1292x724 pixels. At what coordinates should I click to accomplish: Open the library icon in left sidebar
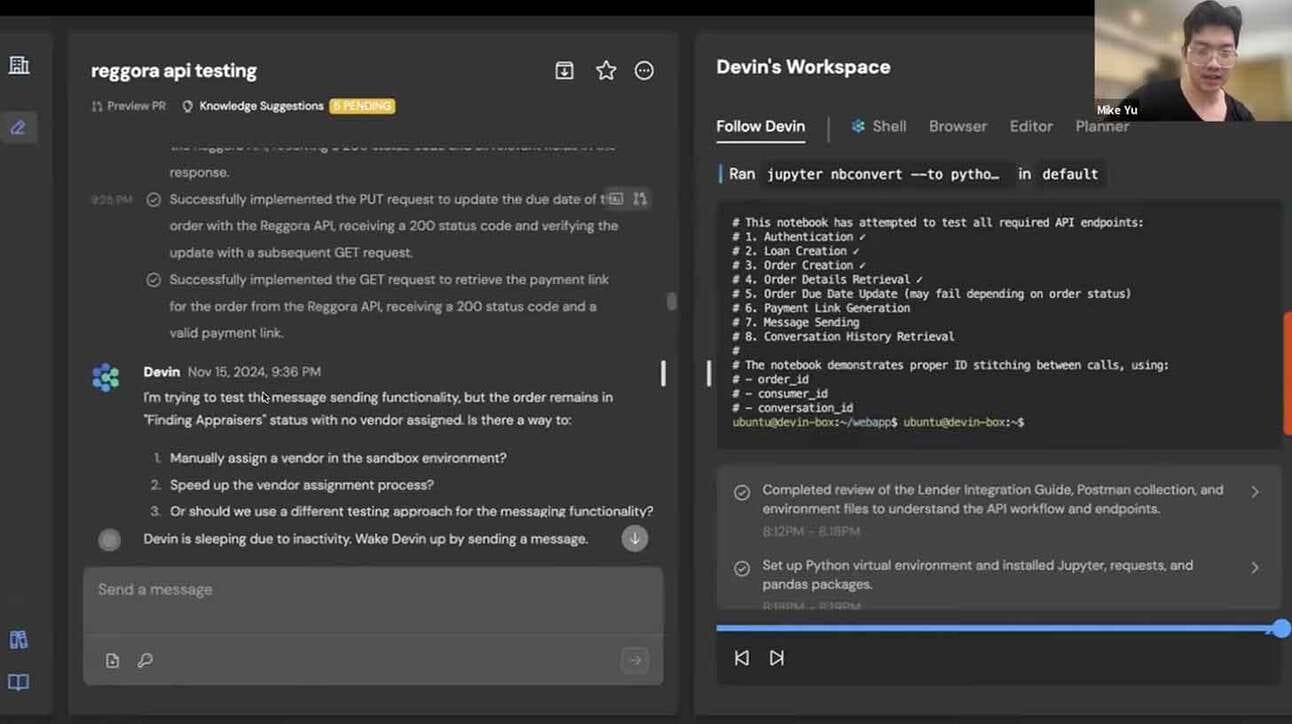pyautogui.click(x=18, y=640)
